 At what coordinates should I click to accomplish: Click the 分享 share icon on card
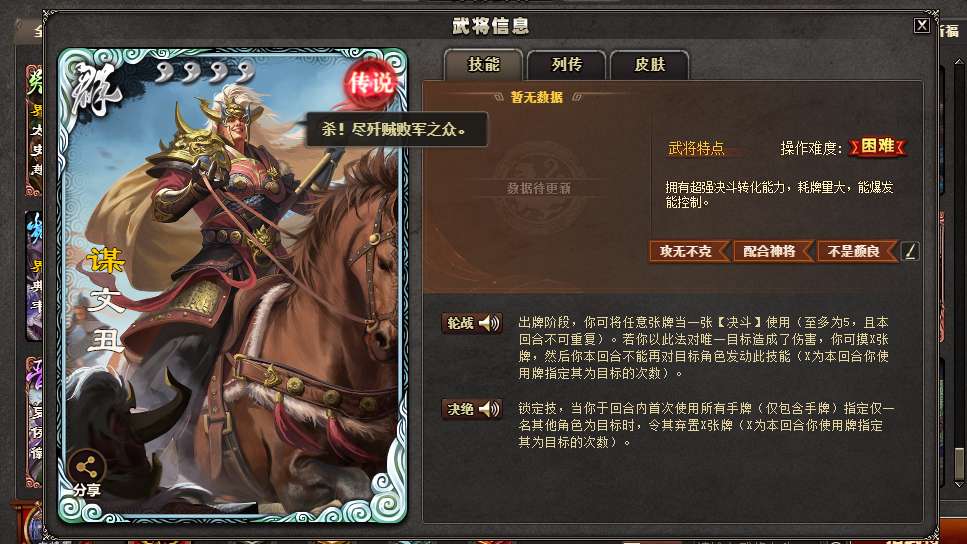(86, 473)
